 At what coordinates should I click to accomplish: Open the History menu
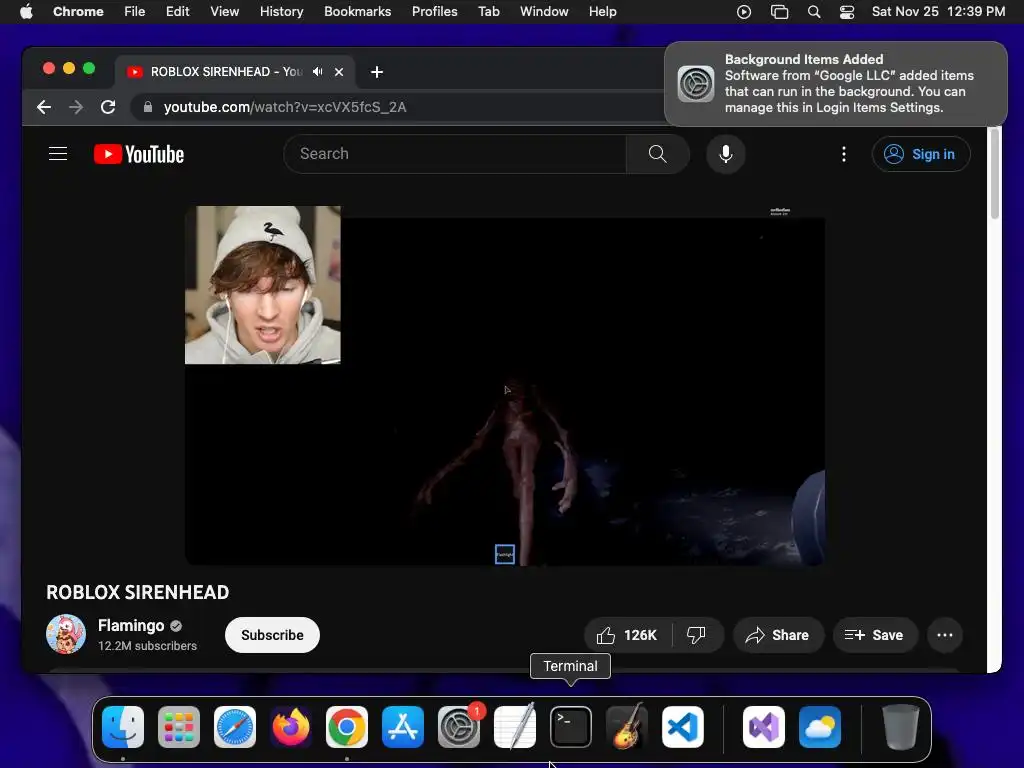point(281,12)
